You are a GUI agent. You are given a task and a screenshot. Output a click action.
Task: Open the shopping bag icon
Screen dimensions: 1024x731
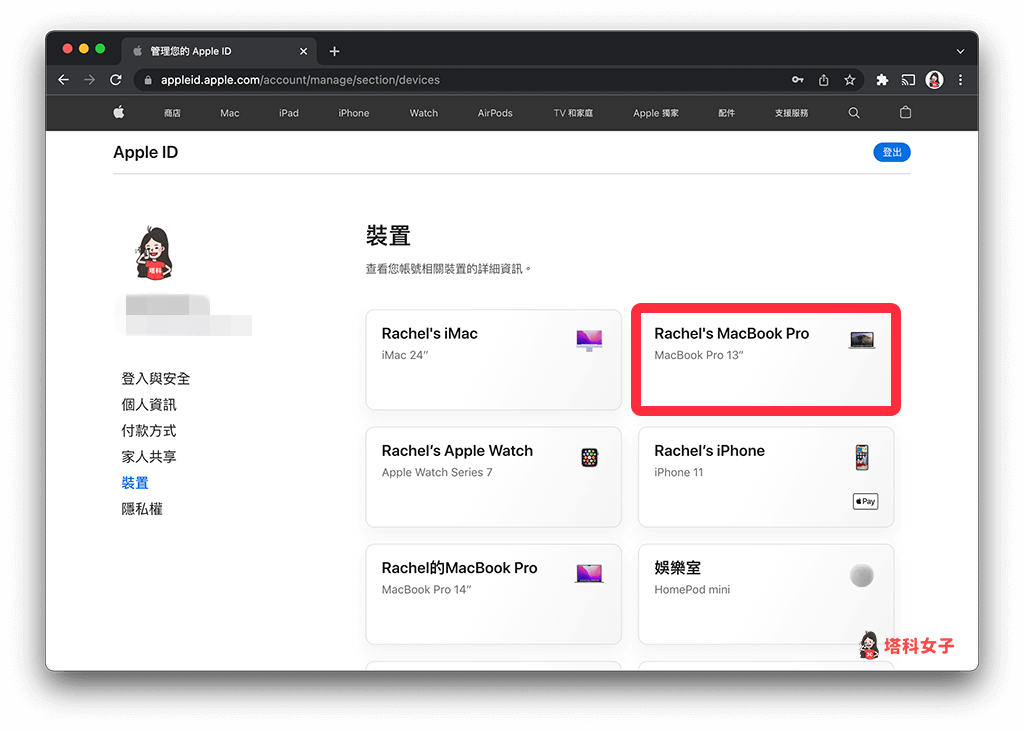click(905, 112)
